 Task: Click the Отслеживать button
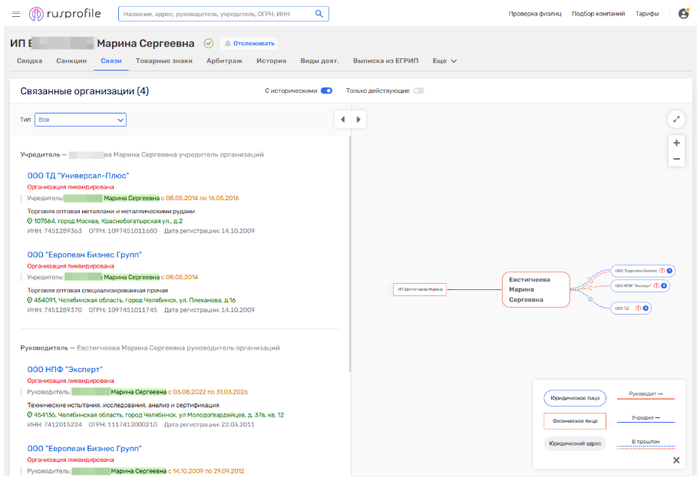click(x=249, y=43)
